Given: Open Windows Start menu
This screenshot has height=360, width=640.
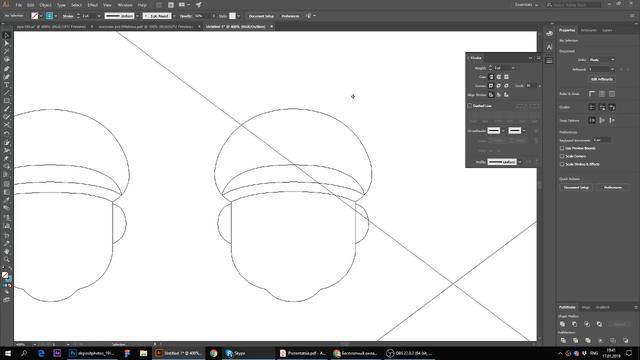Looking at the screenshot, I should (x=8, y=353).
